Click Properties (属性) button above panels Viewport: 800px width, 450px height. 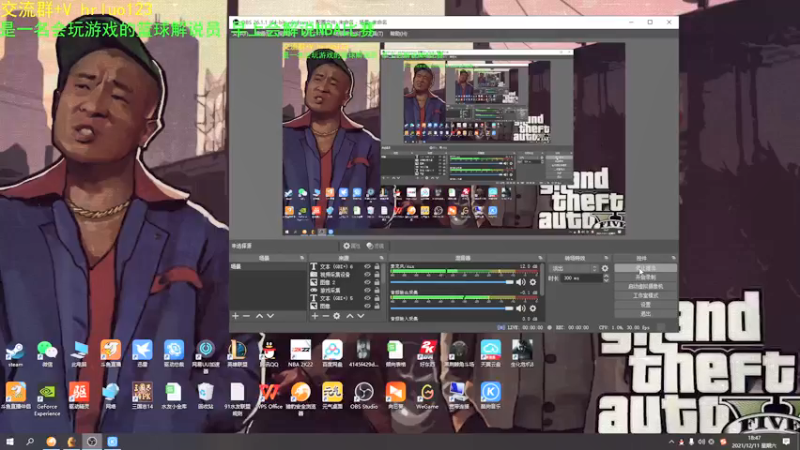point(352,246)
